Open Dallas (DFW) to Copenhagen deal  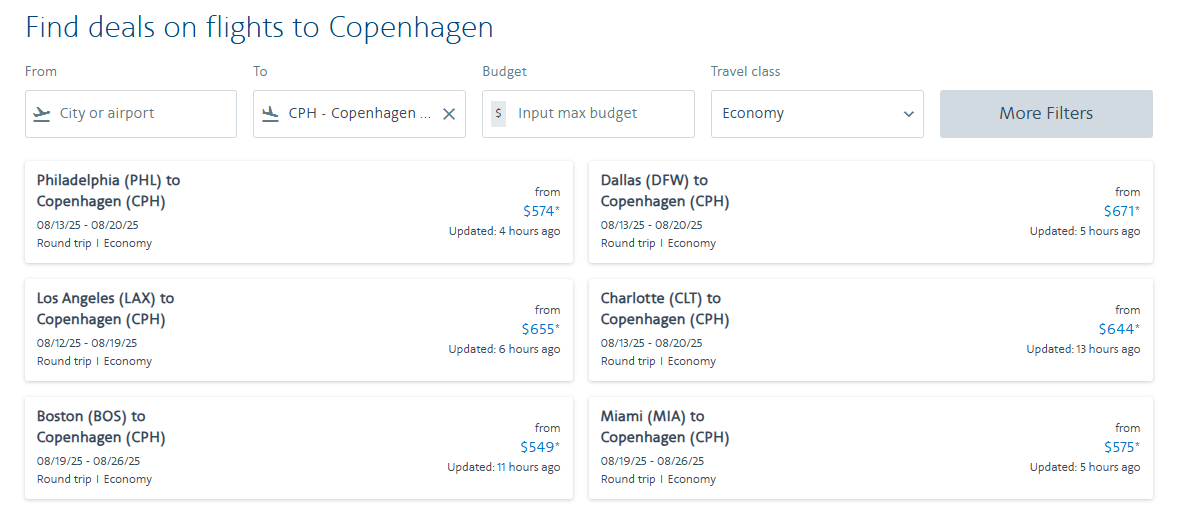tap(871, 212)
